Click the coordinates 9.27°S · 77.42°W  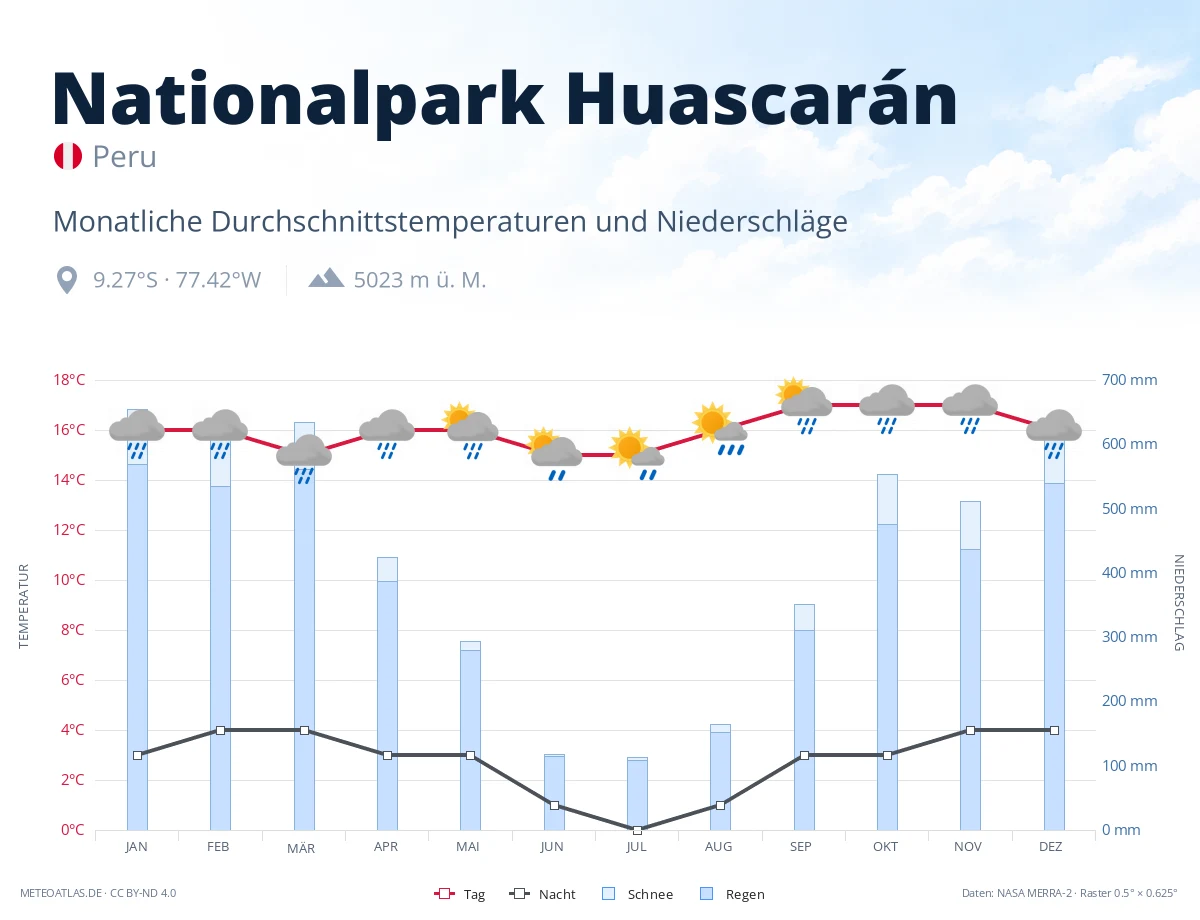pos(177,280)
